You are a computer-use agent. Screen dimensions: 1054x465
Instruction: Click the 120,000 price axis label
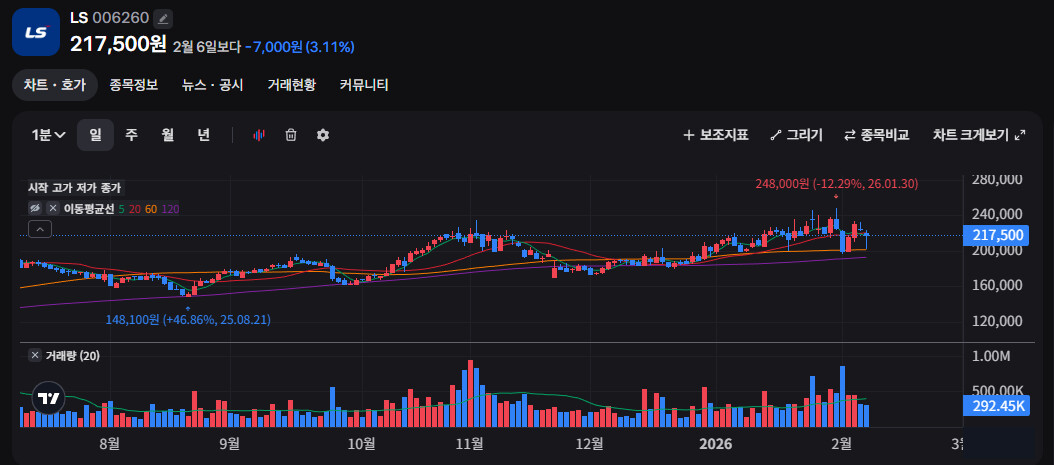point(997,321)
